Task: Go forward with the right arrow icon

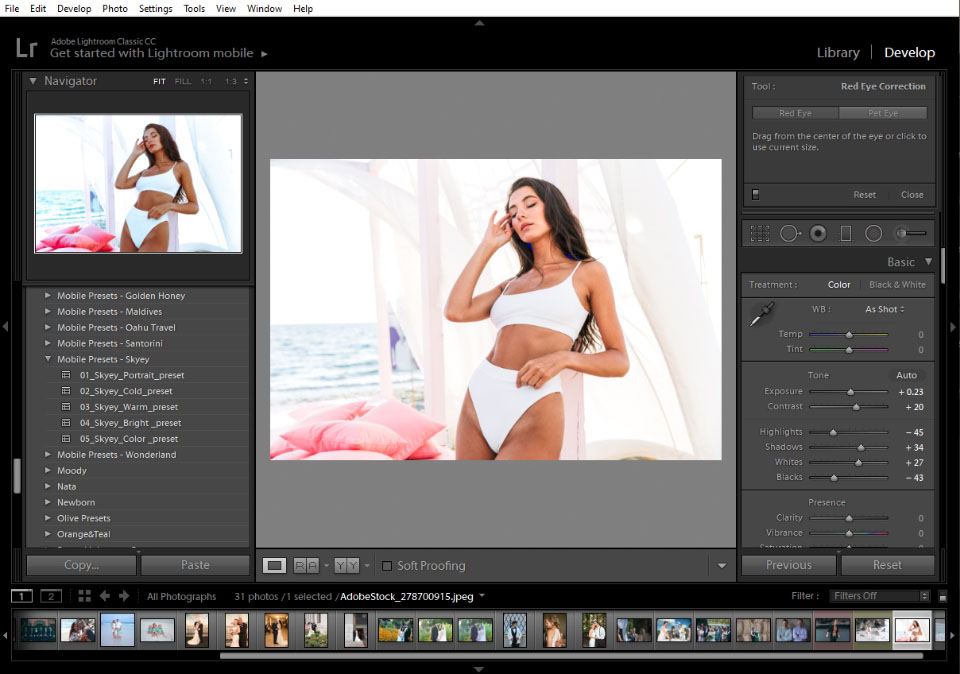Action: pos(124,596)
